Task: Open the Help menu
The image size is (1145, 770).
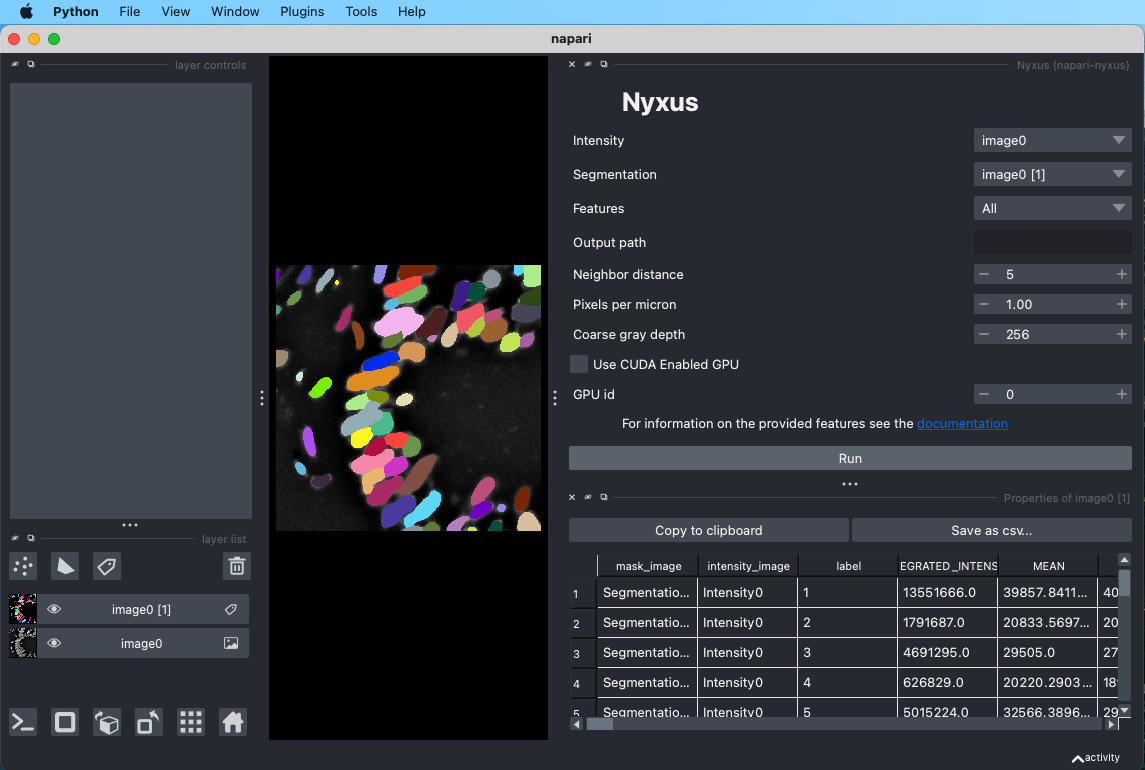Action: click(411, 12)
